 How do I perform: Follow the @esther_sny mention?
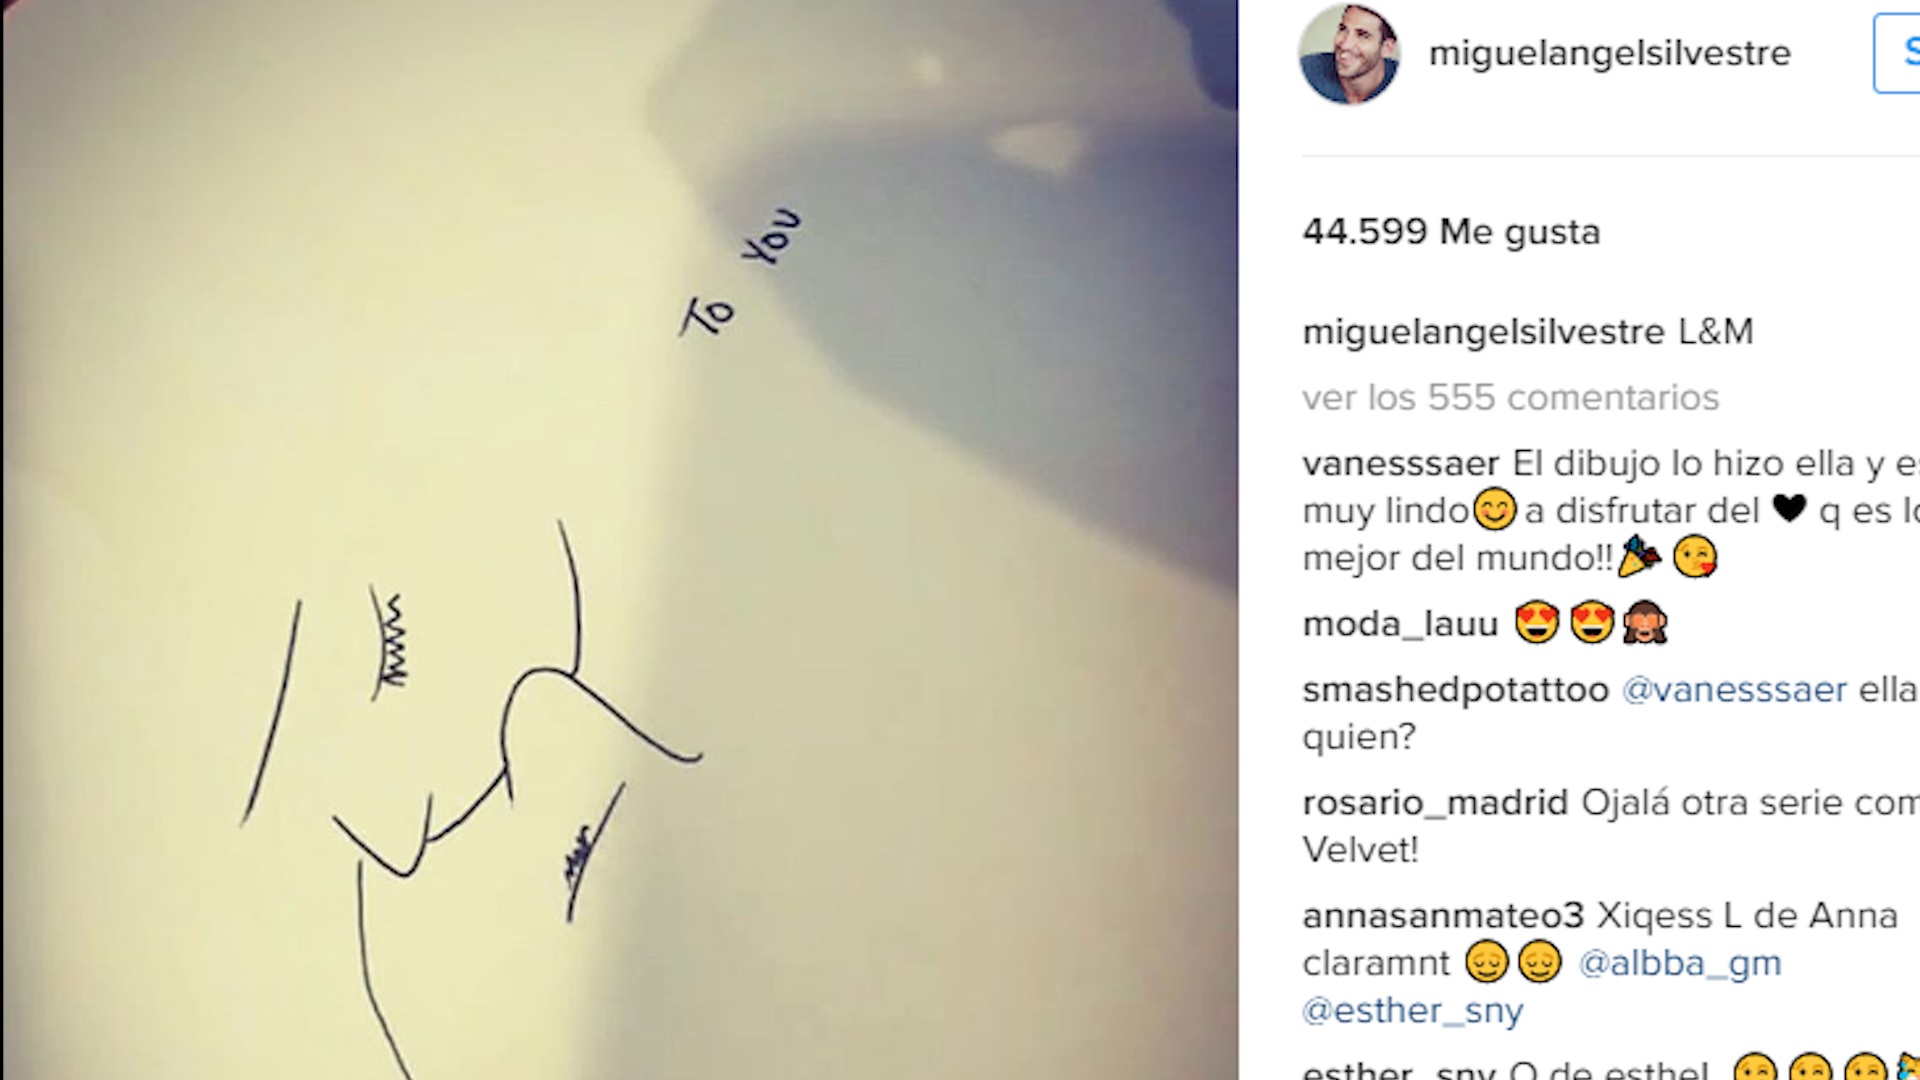[x=1412, y=1010]
